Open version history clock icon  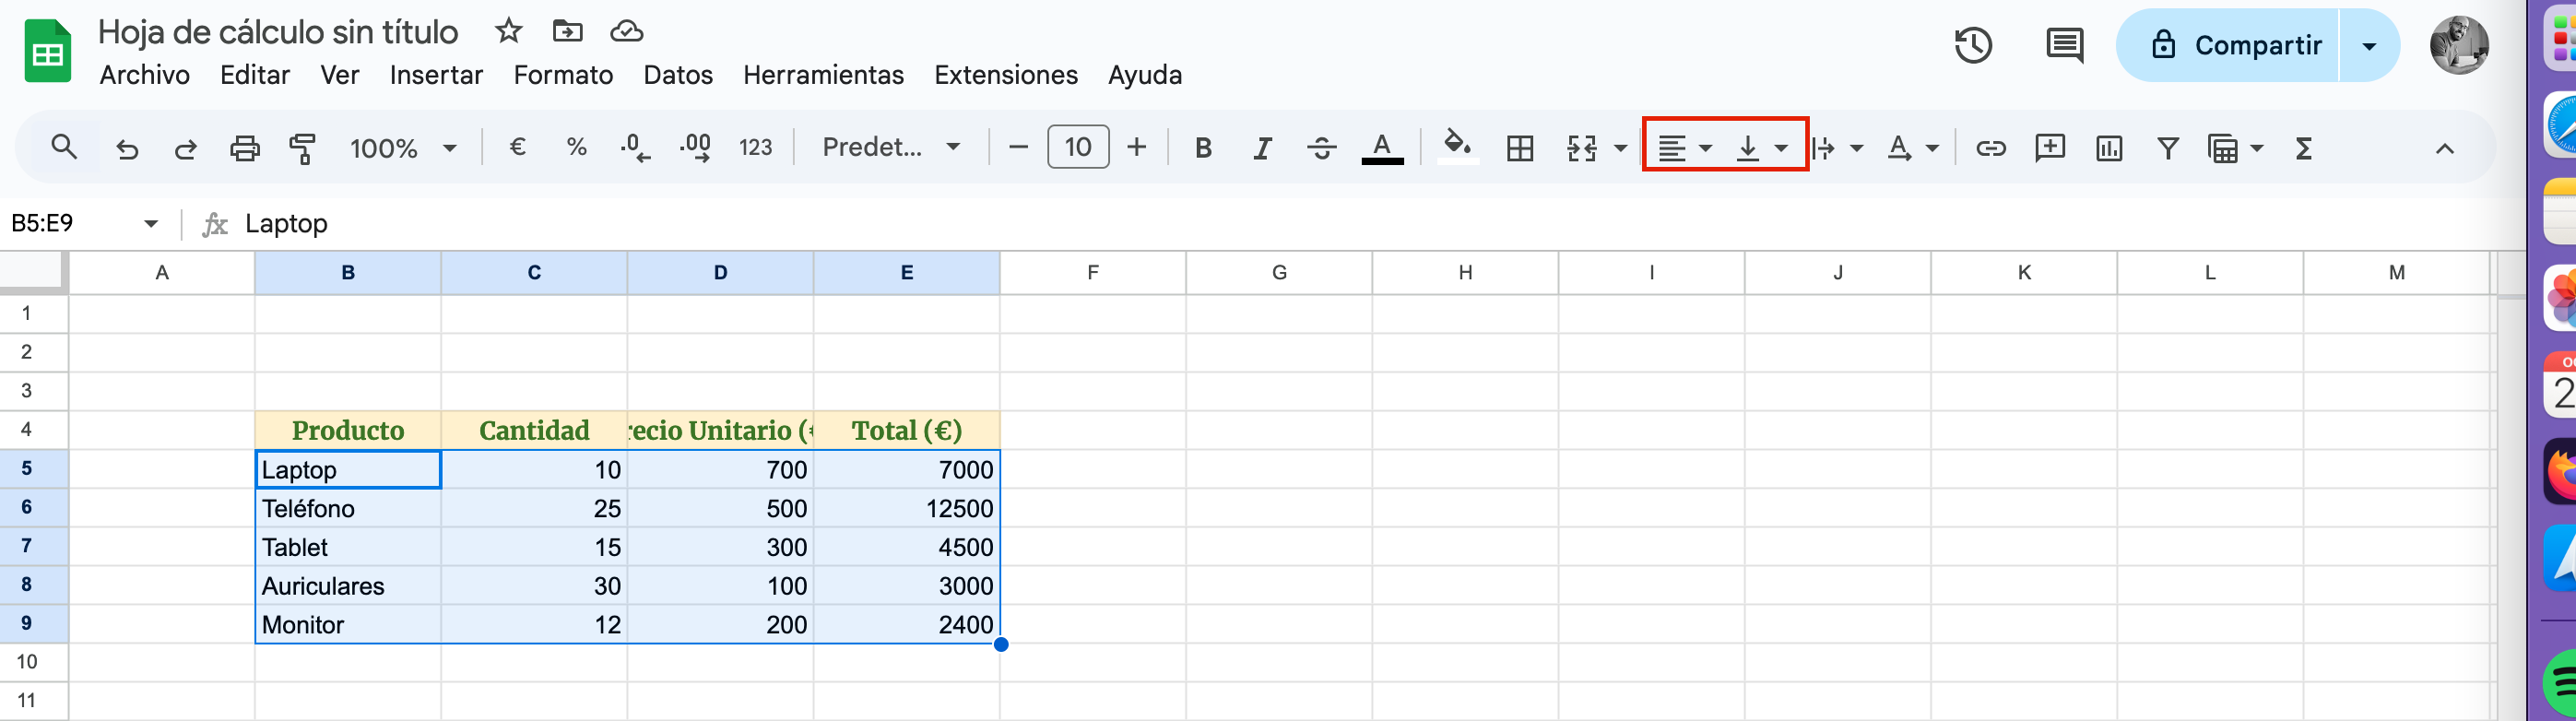(1973, 46)
